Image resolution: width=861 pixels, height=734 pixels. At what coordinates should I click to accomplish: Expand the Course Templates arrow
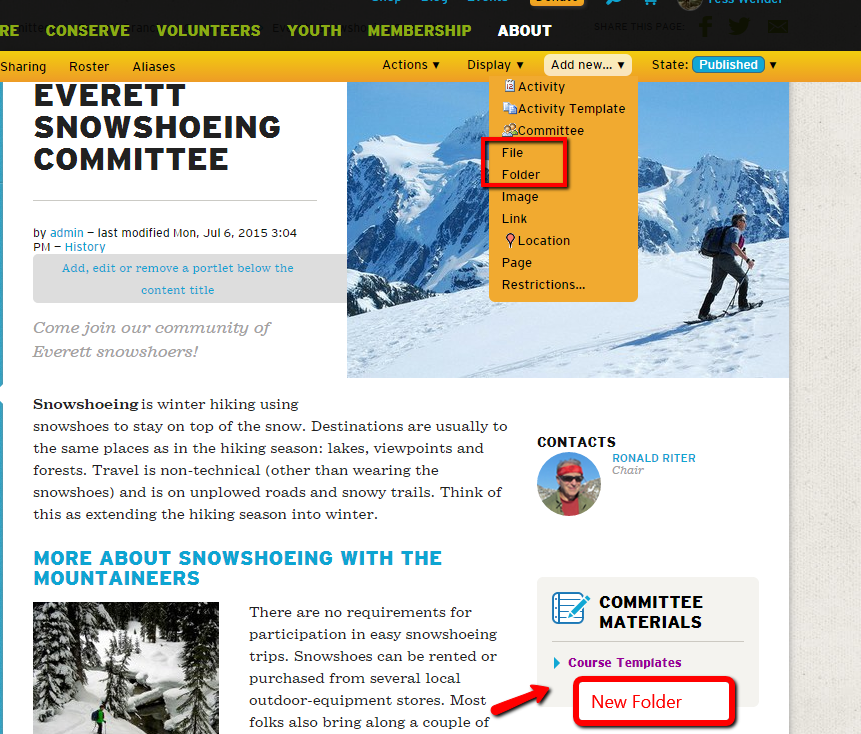point(557,663)
